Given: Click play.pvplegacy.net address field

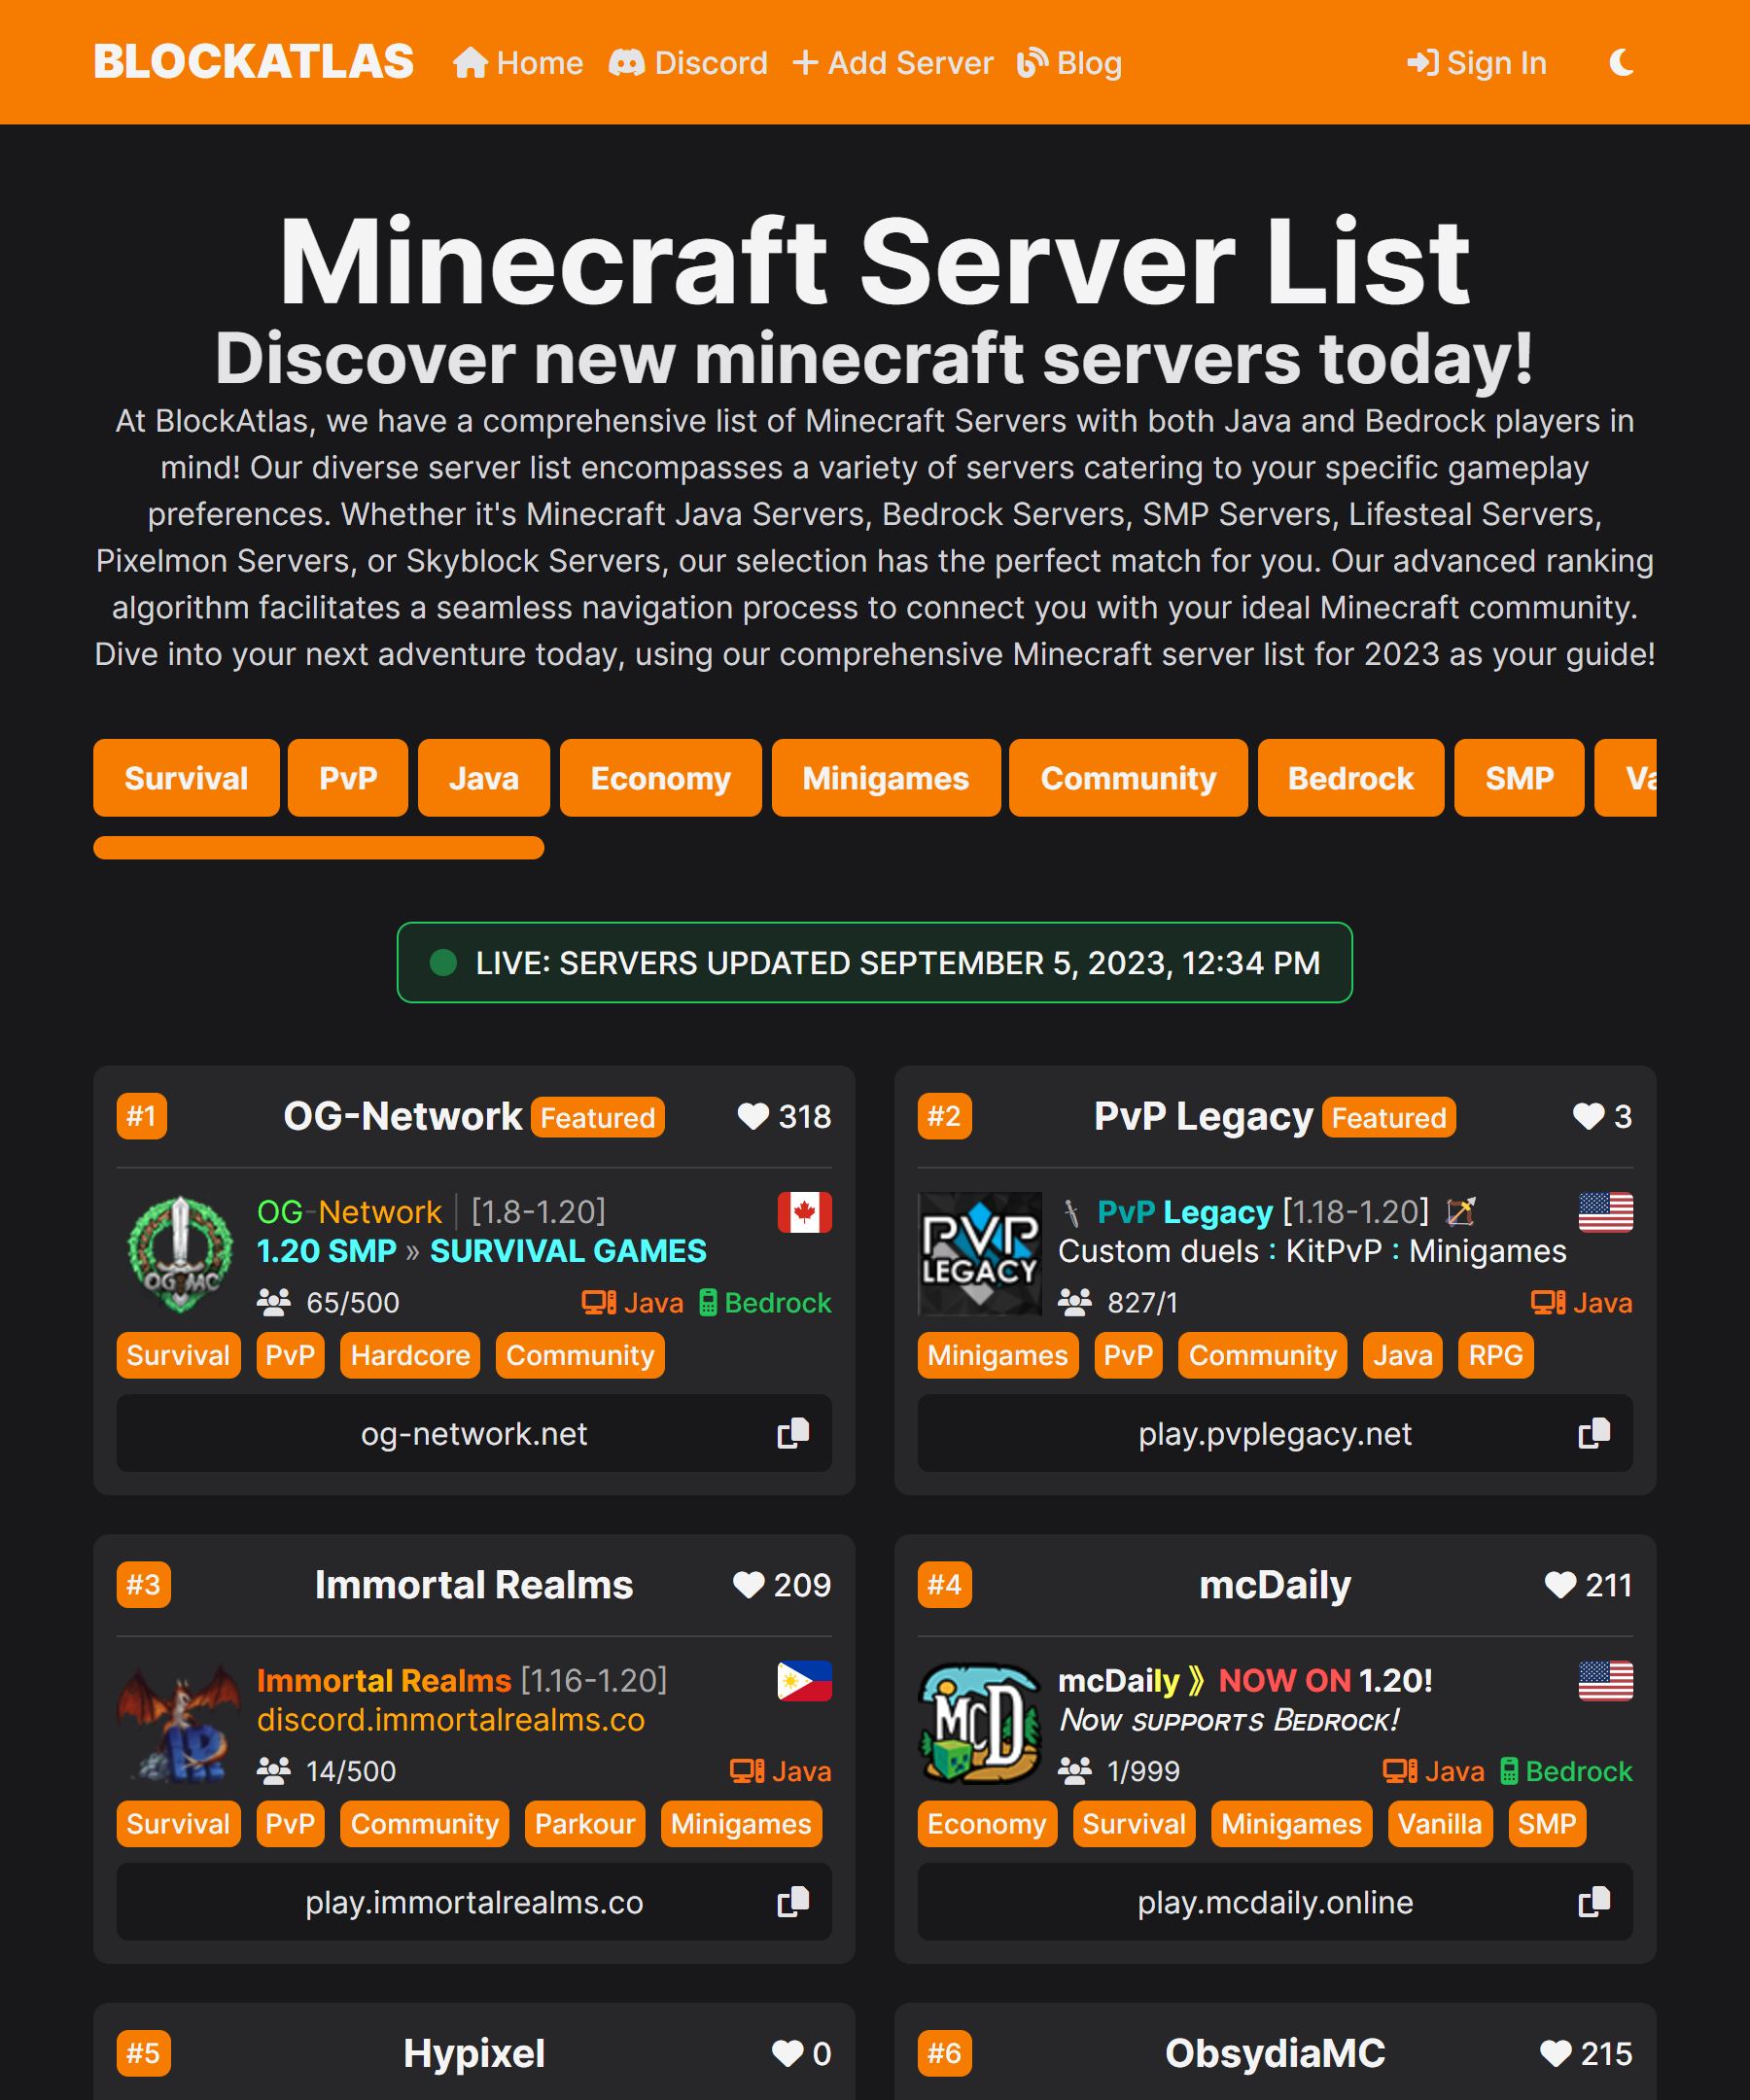Looking at the screenshot, I should pyautogui.click(x=1275, y=1433).
